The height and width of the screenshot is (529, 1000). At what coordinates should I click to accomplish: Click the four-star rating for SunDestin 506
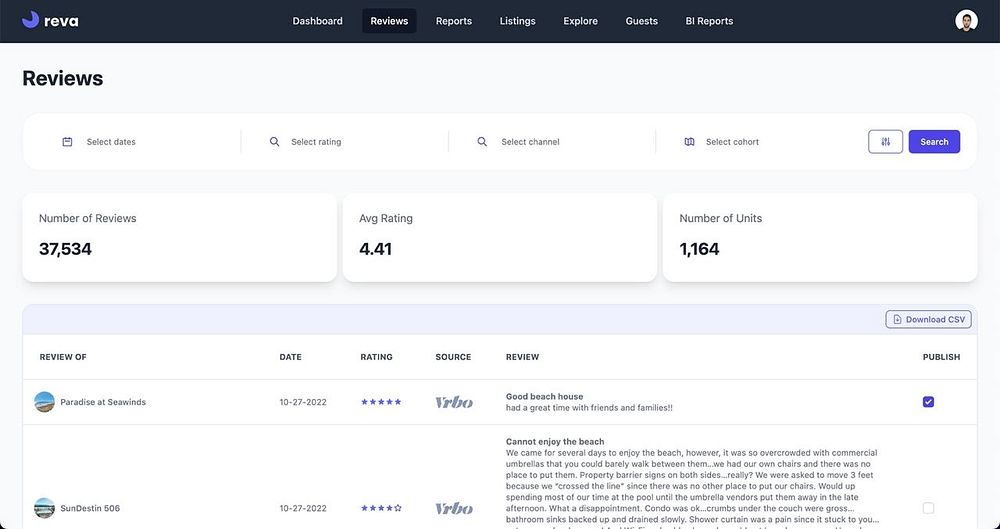[381, 509]
